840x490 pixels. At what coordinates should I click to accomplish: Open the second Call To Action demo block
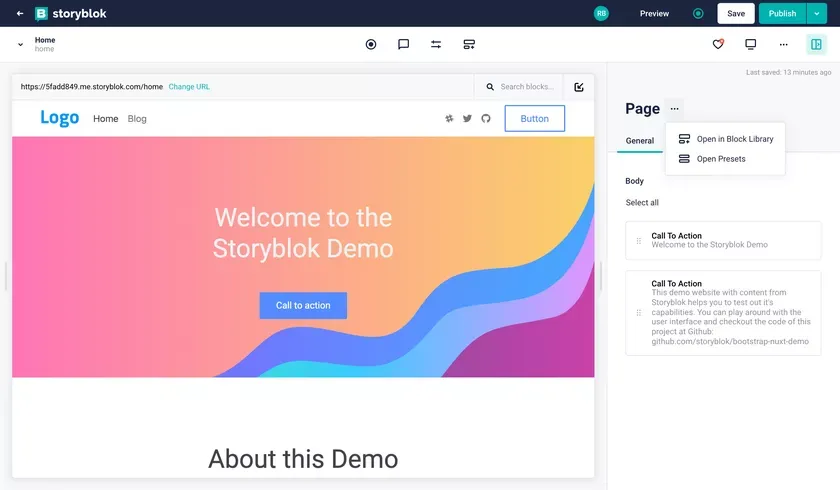click(723, 313)
